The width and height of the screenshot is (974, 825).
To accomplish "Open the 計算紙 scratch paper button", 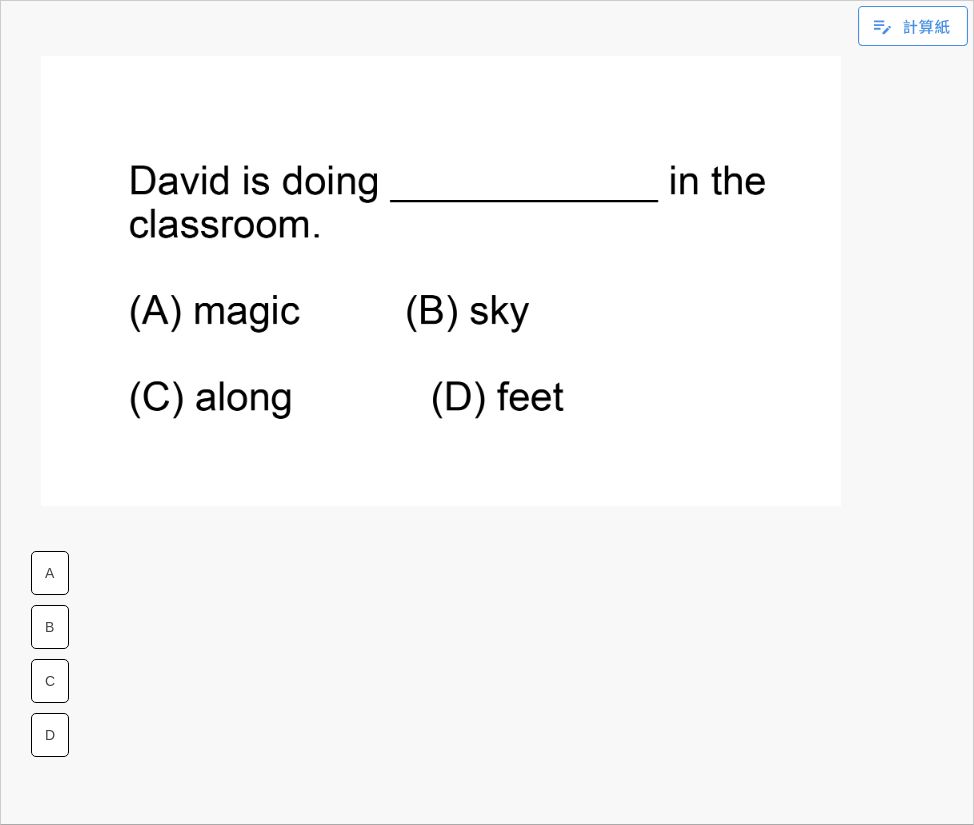I will pyautogui.click(x=912, y=26).
